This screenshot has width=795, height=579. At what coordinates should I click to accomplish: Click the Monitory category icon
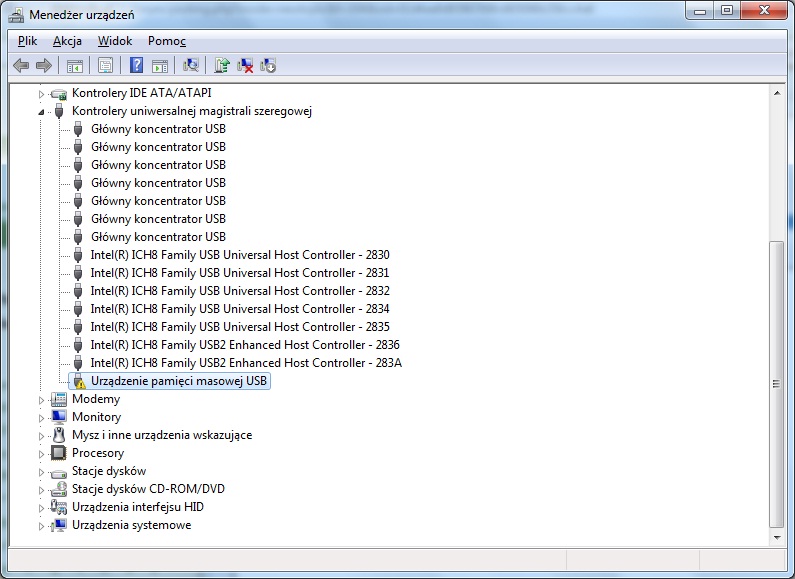coord(59,417)
